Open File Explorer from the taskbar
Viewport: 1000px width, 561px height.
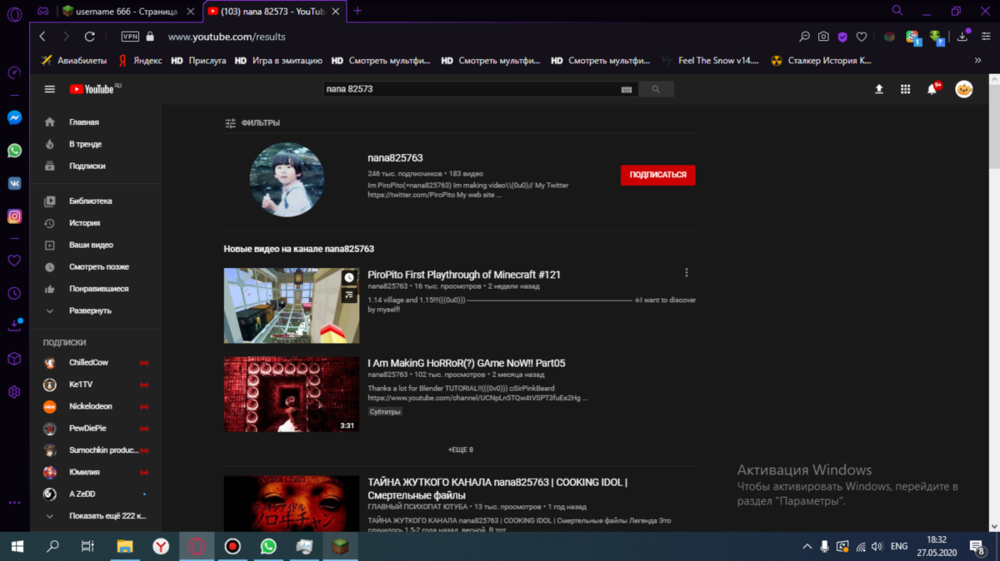point(125,546)
